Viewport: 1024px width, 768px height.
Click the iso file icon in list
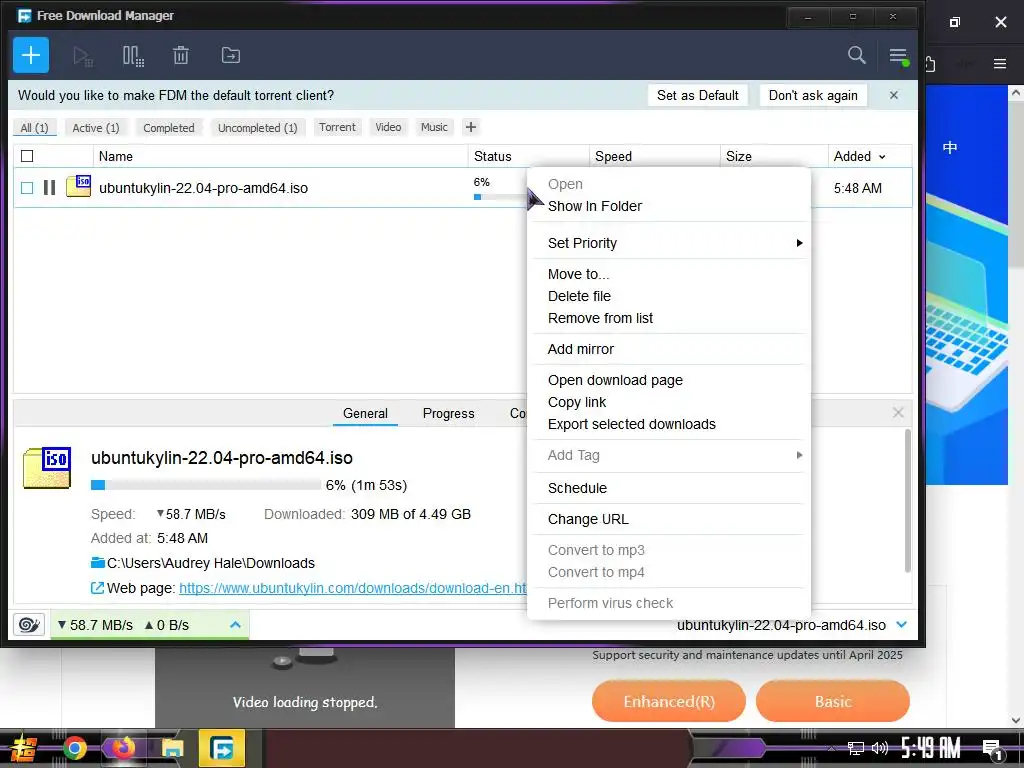click(78, 186)
